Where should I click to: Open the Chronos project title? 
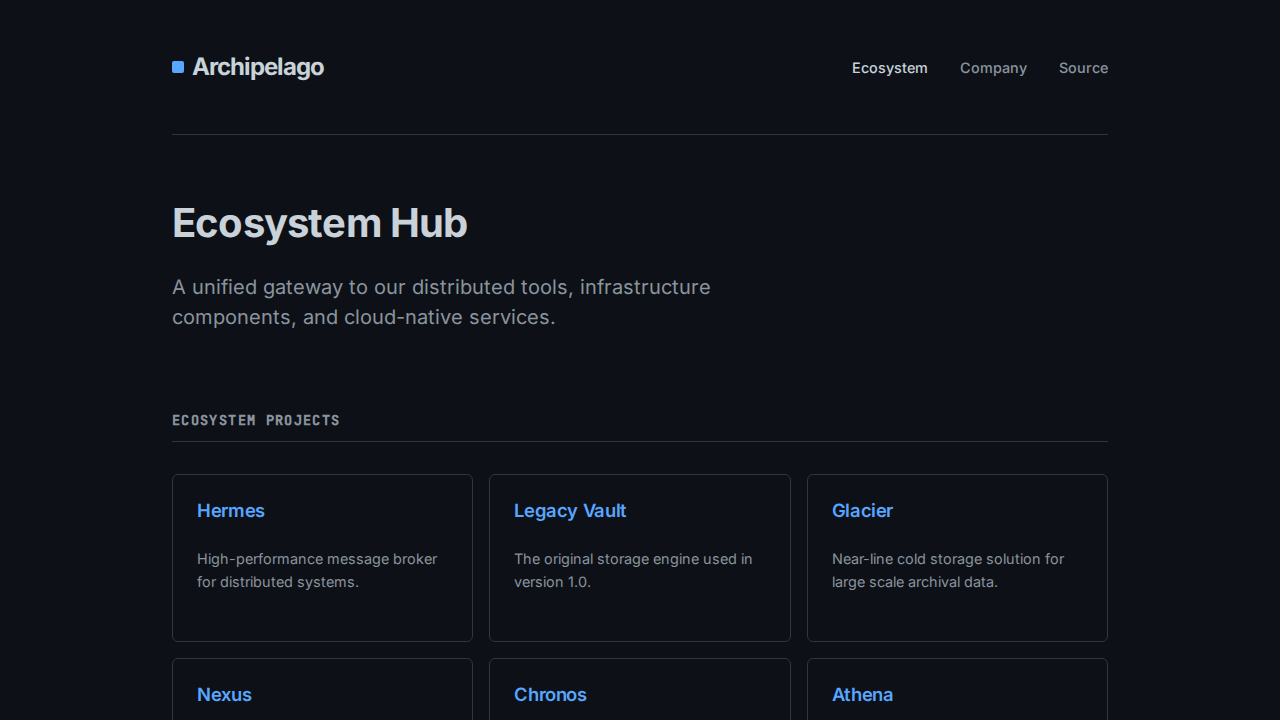[550, 695]
